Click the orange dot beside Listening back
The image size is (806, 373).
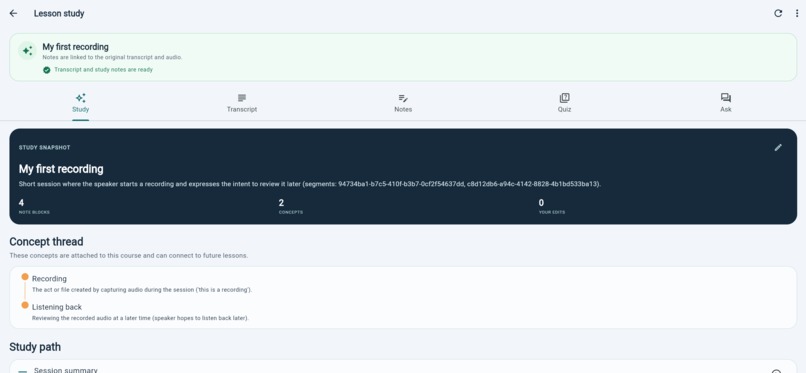(x=25, y=305)
